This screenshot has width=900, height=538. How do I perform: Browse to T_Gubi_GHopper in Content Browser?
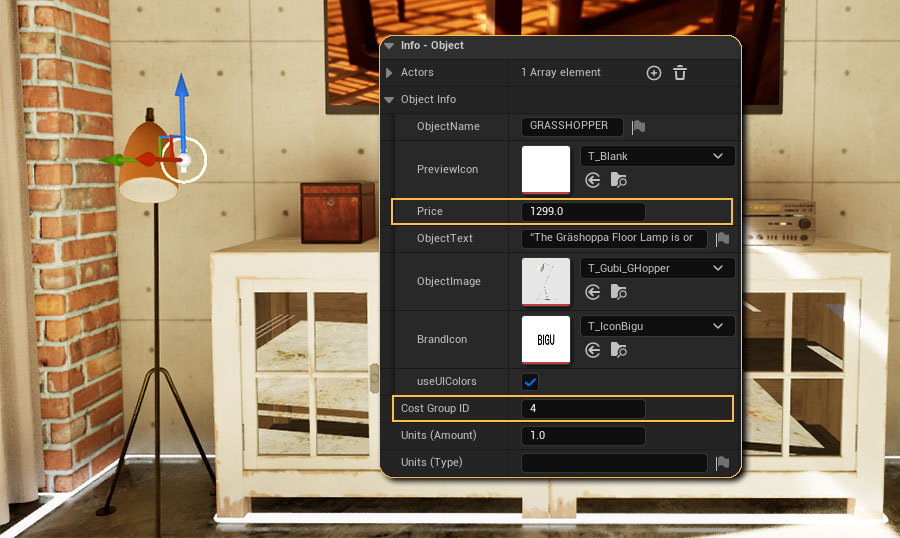pyautogui.click(x=619, y=293)
